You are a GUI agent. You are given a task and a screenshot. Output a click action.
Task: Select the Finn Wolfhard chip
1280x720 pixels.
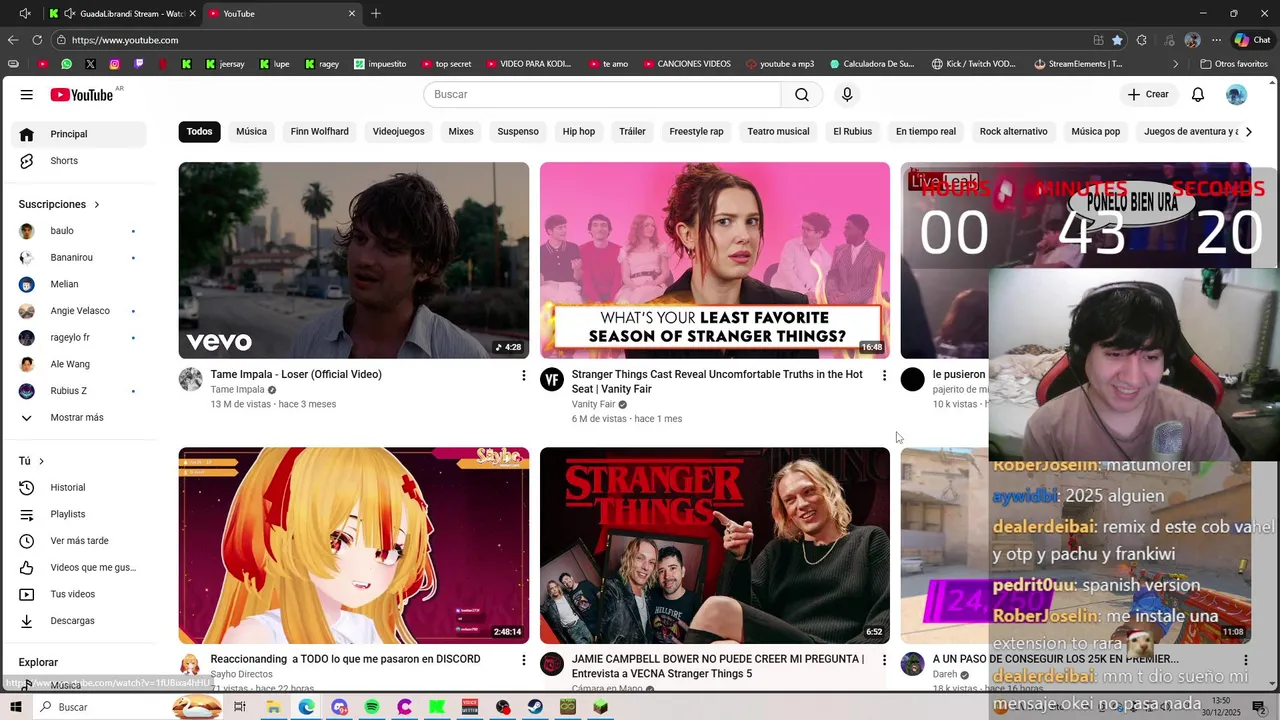coord(319,131)
